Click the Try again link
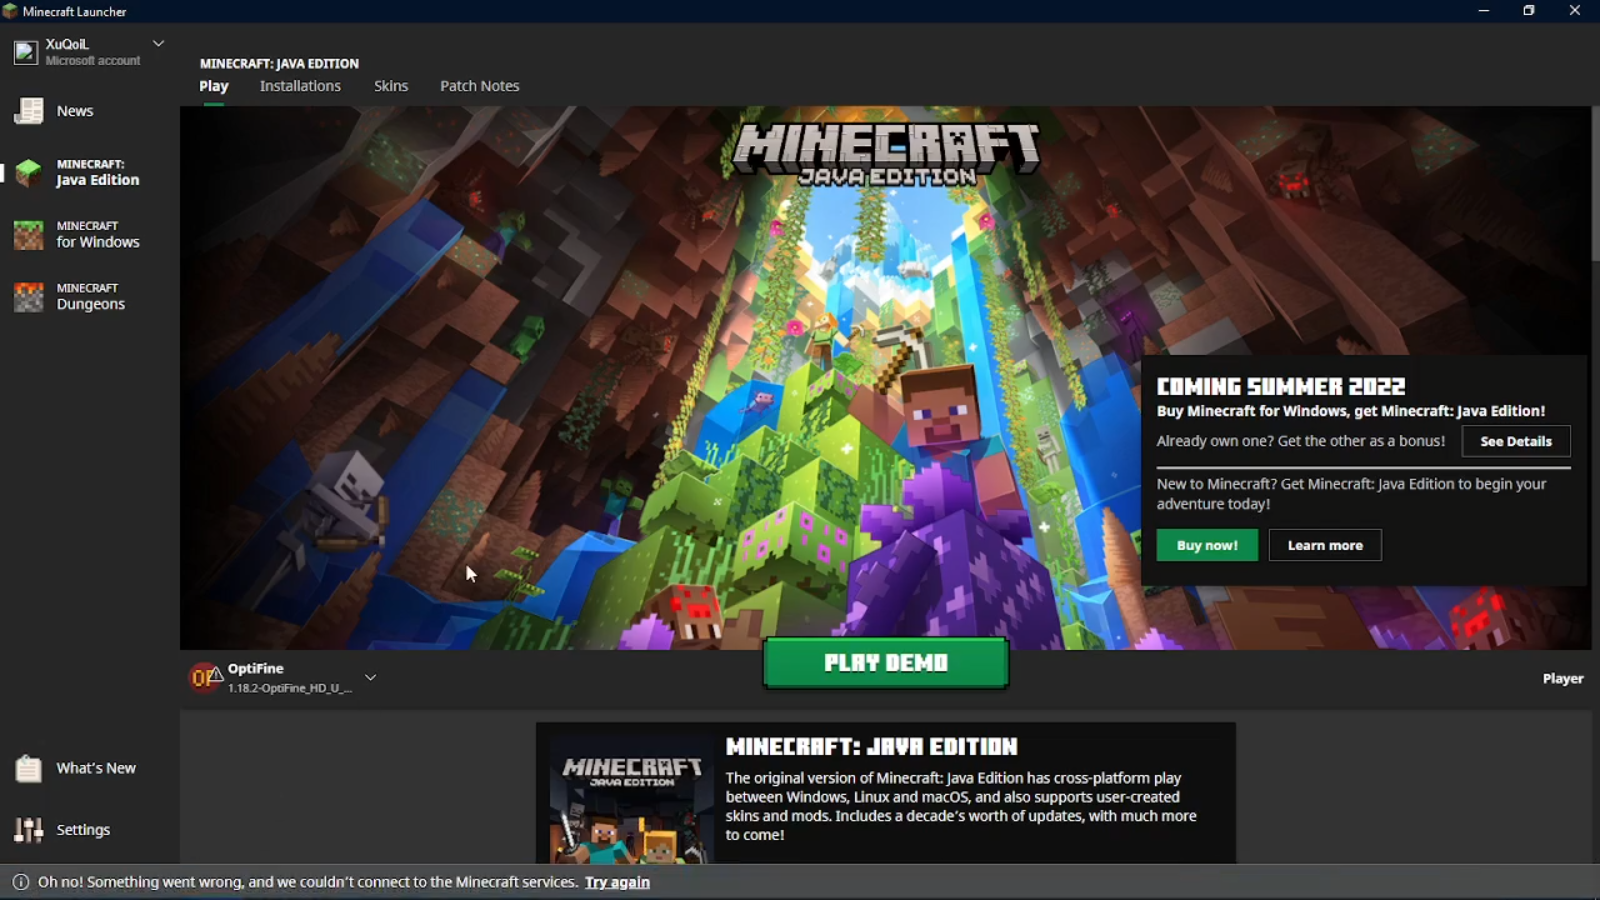 pos(617,882)
